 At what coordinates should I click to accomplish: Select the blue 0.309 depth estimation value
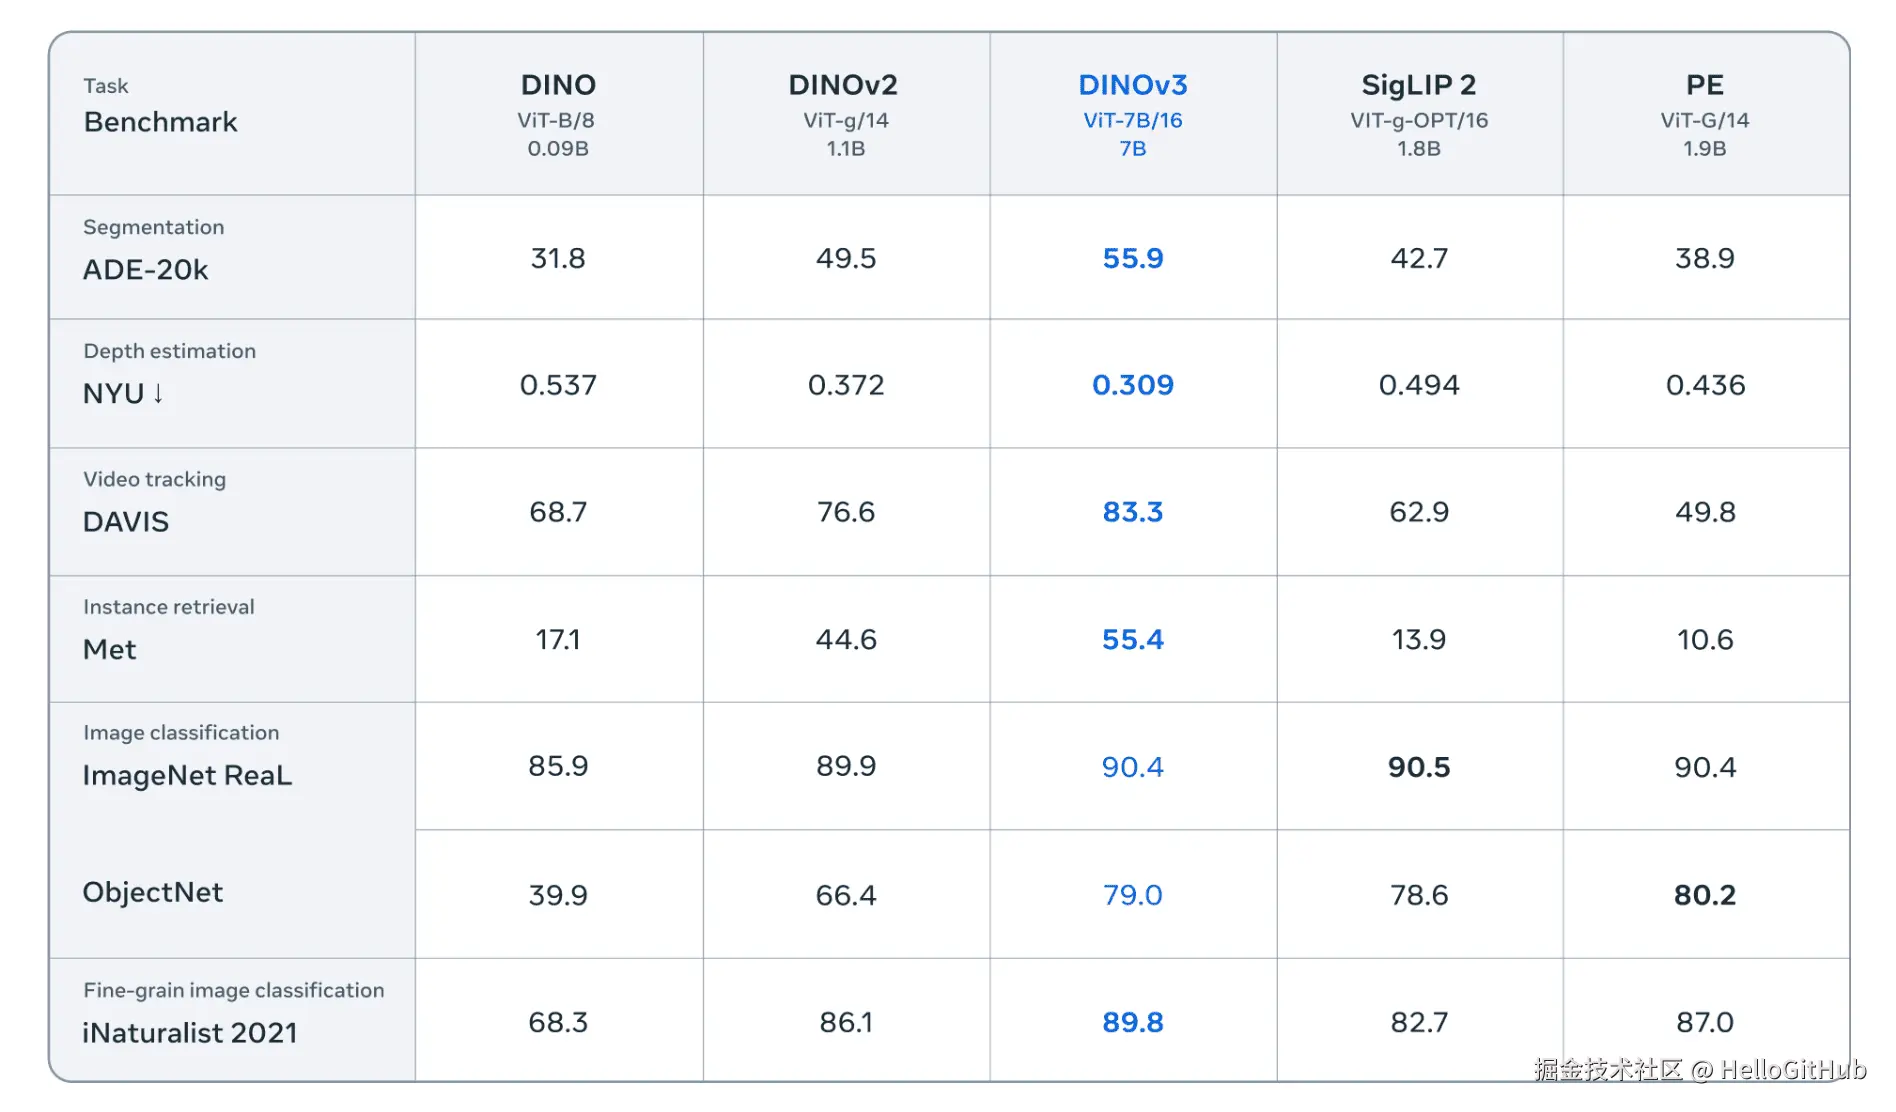1132,385
